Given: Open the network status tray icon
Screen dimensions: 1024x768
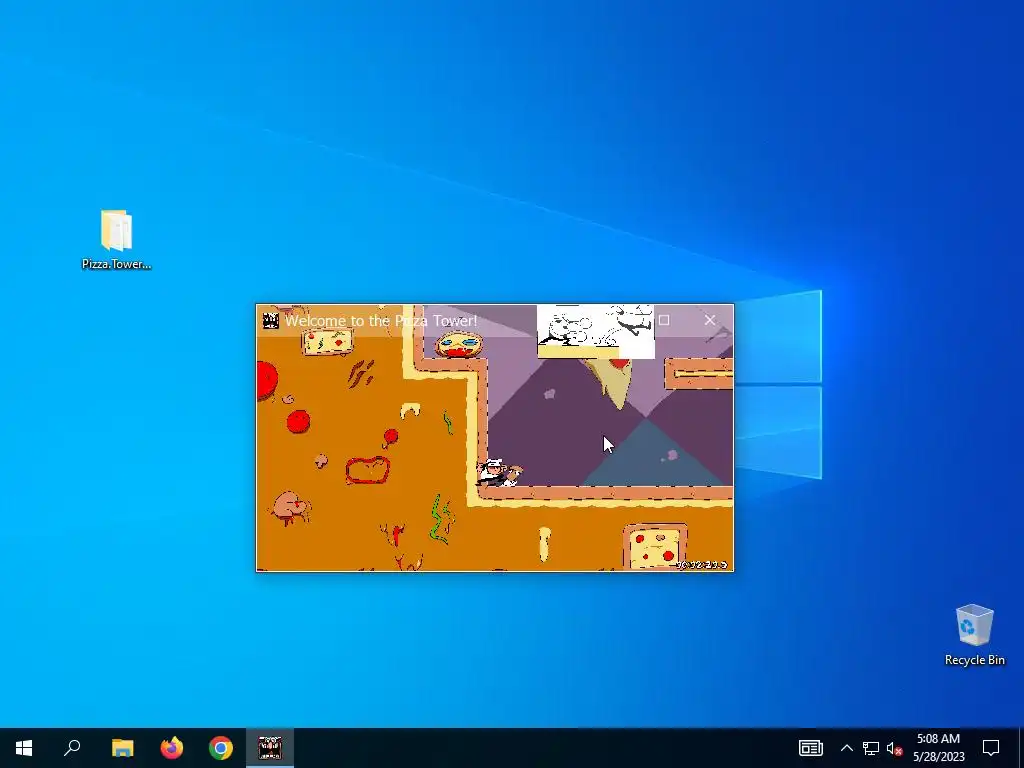Looking at the screenshot, I should click(871, 748).
